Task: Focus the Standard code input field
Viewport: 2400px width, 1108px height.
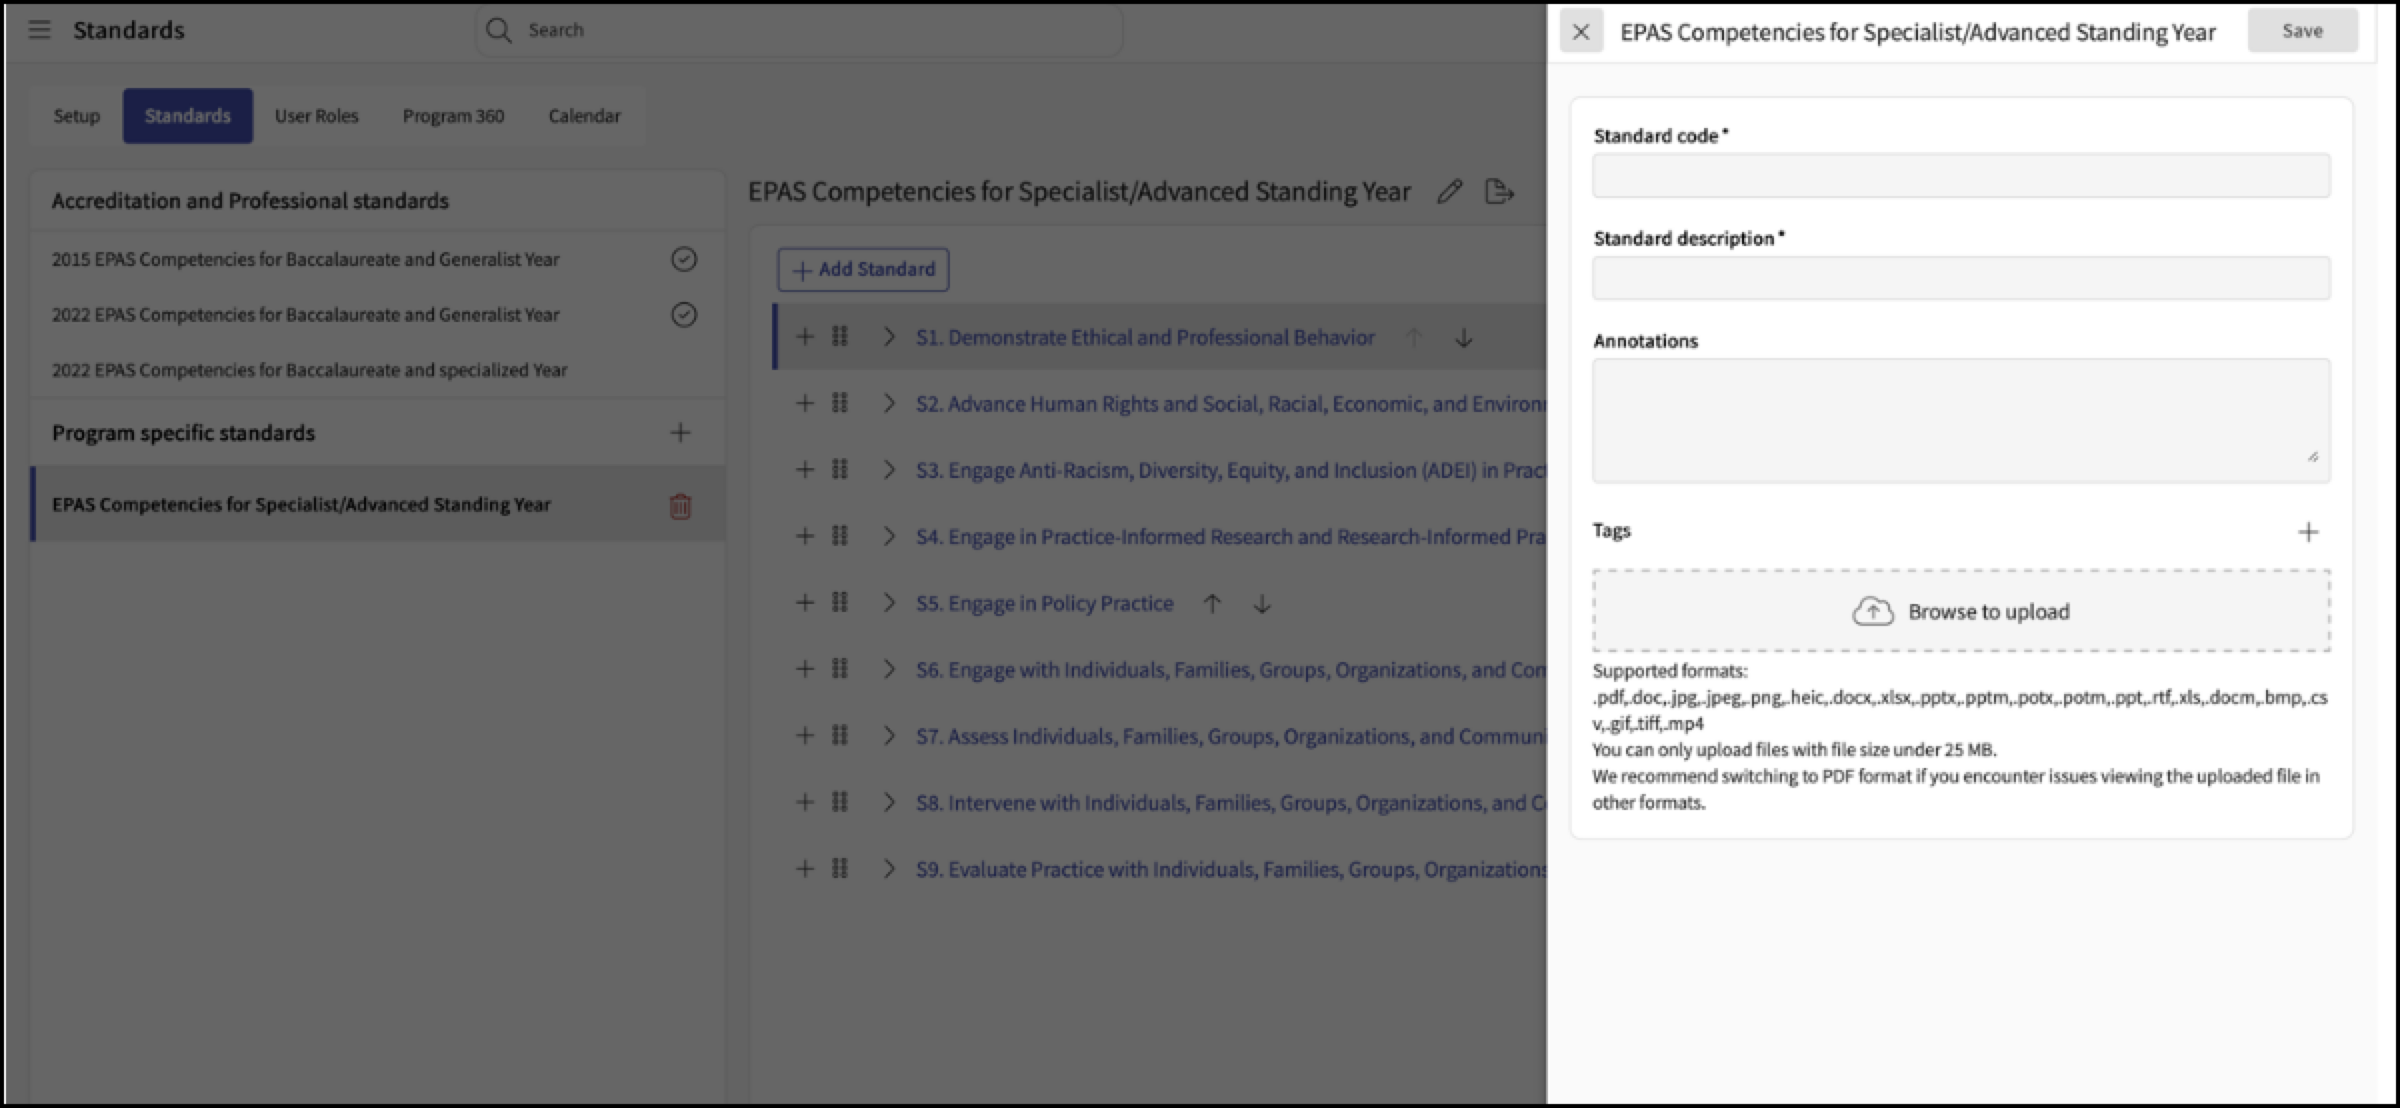Action: click(1961, 175)
